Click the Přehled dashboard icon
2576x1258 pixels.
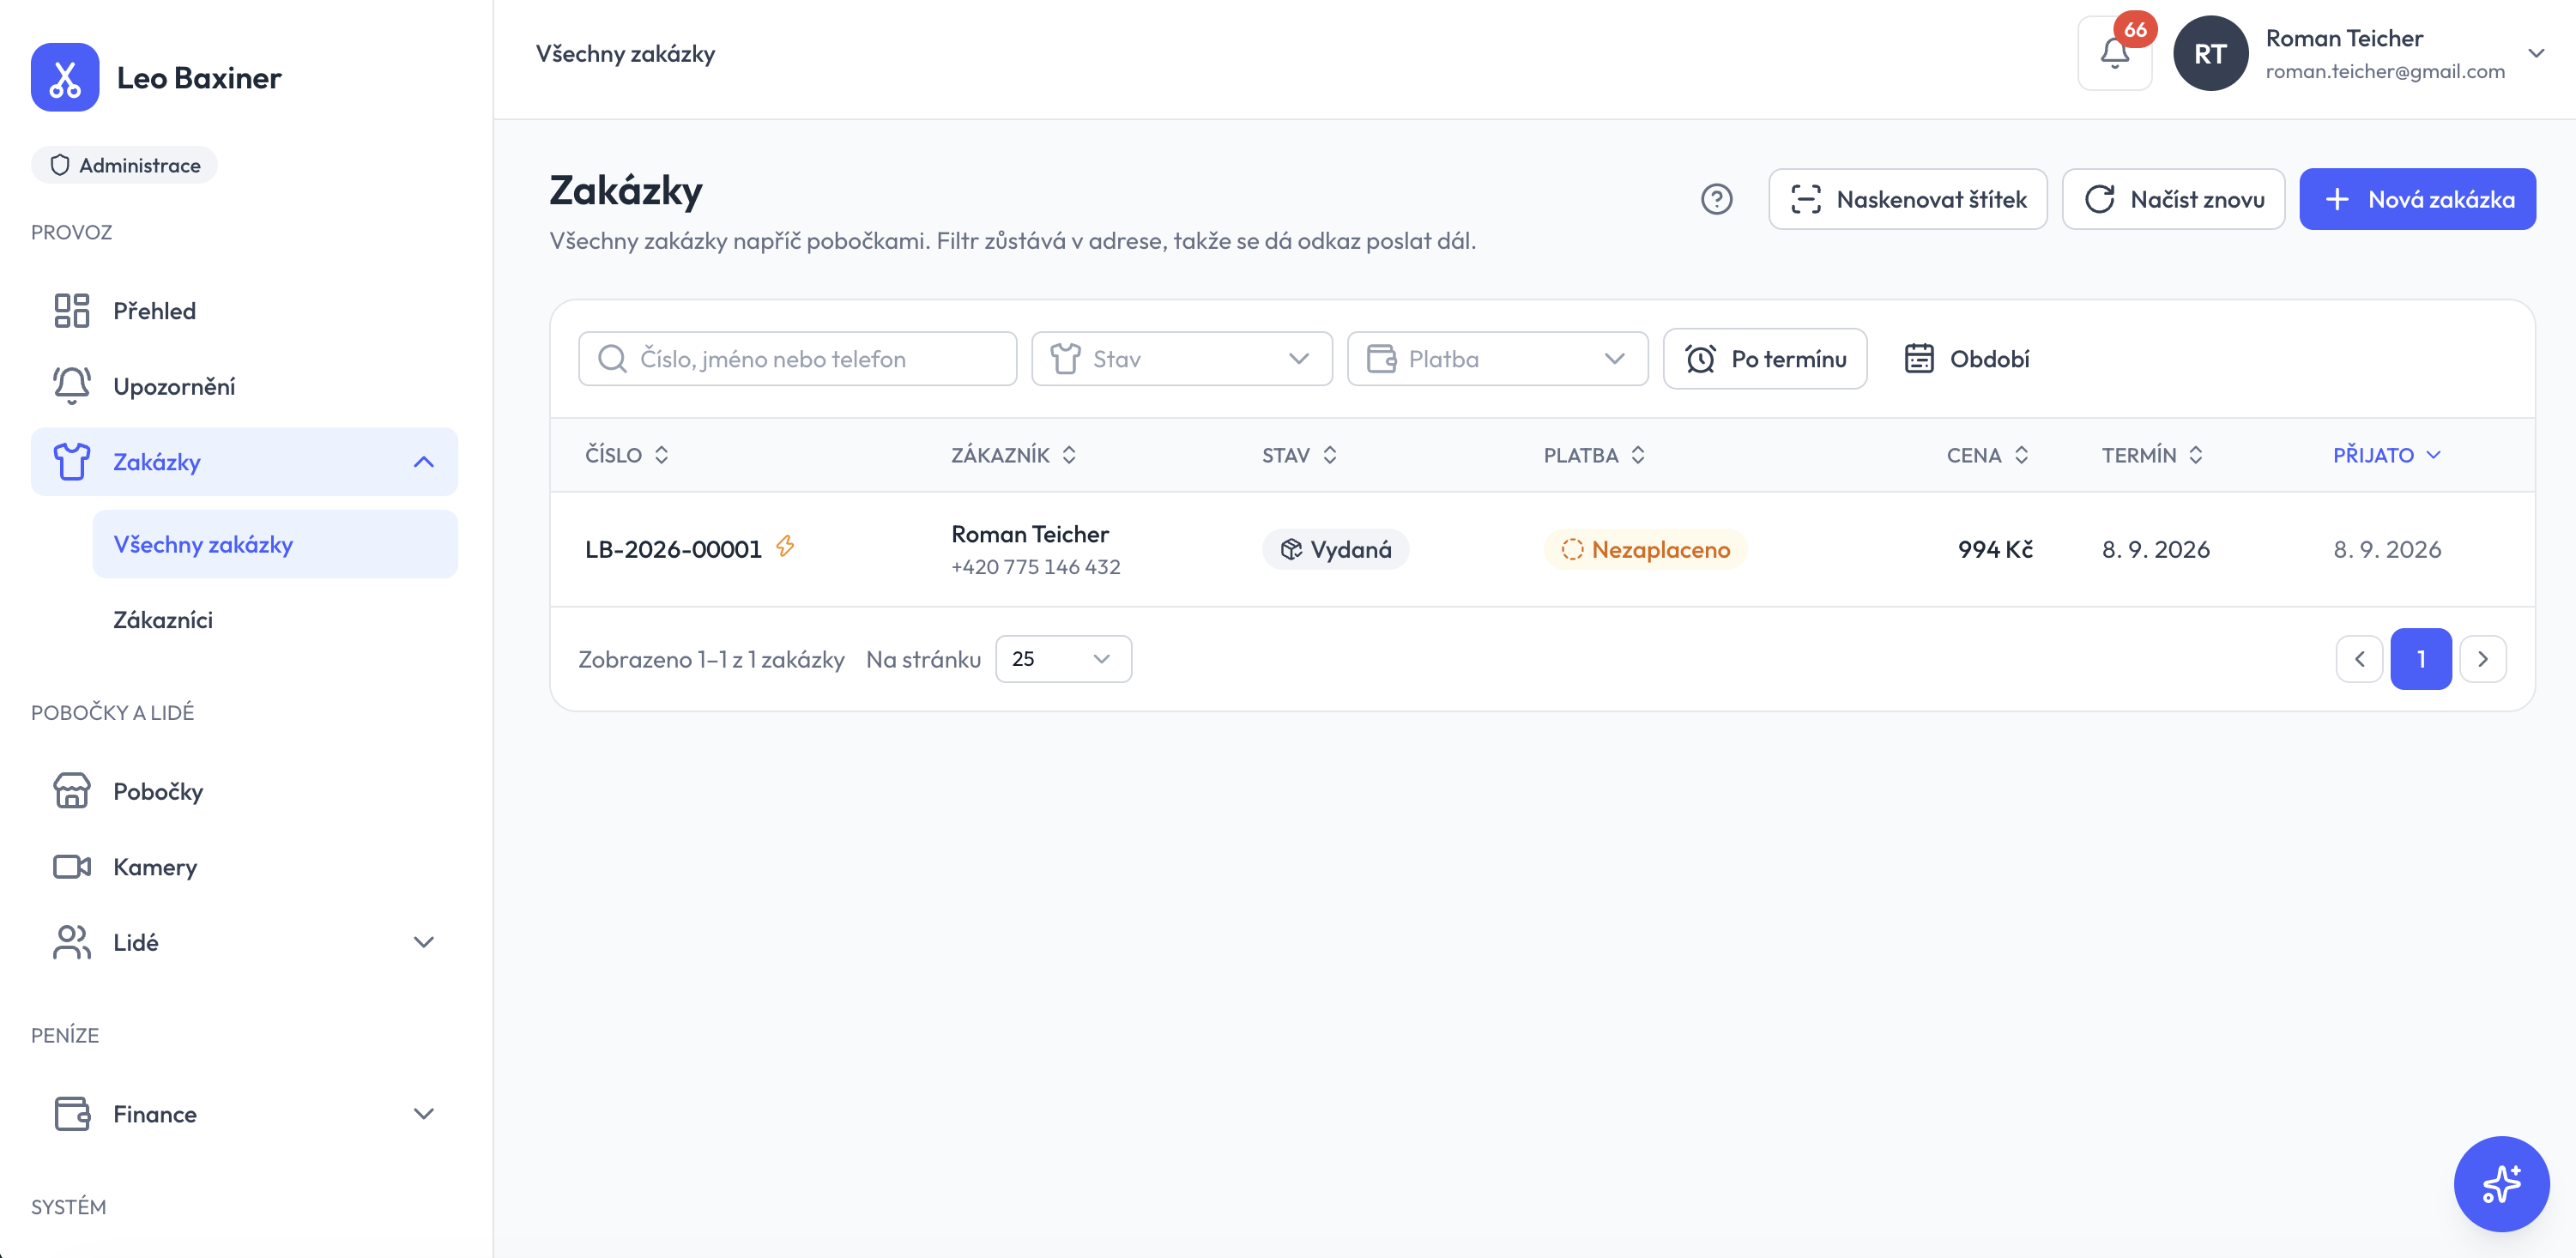point(72,310)
